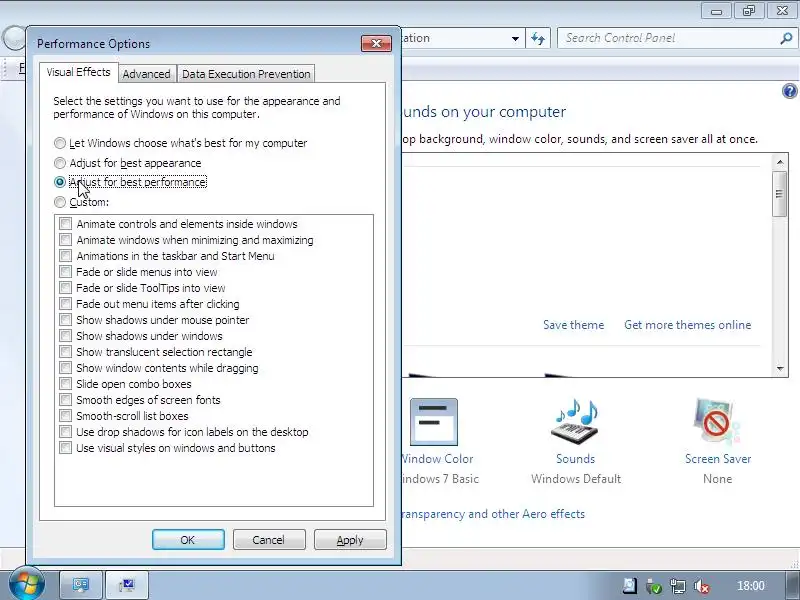Viewport: 800px width, 600px height.
Task: Click the green-check security tray icon
Action: 654,586
